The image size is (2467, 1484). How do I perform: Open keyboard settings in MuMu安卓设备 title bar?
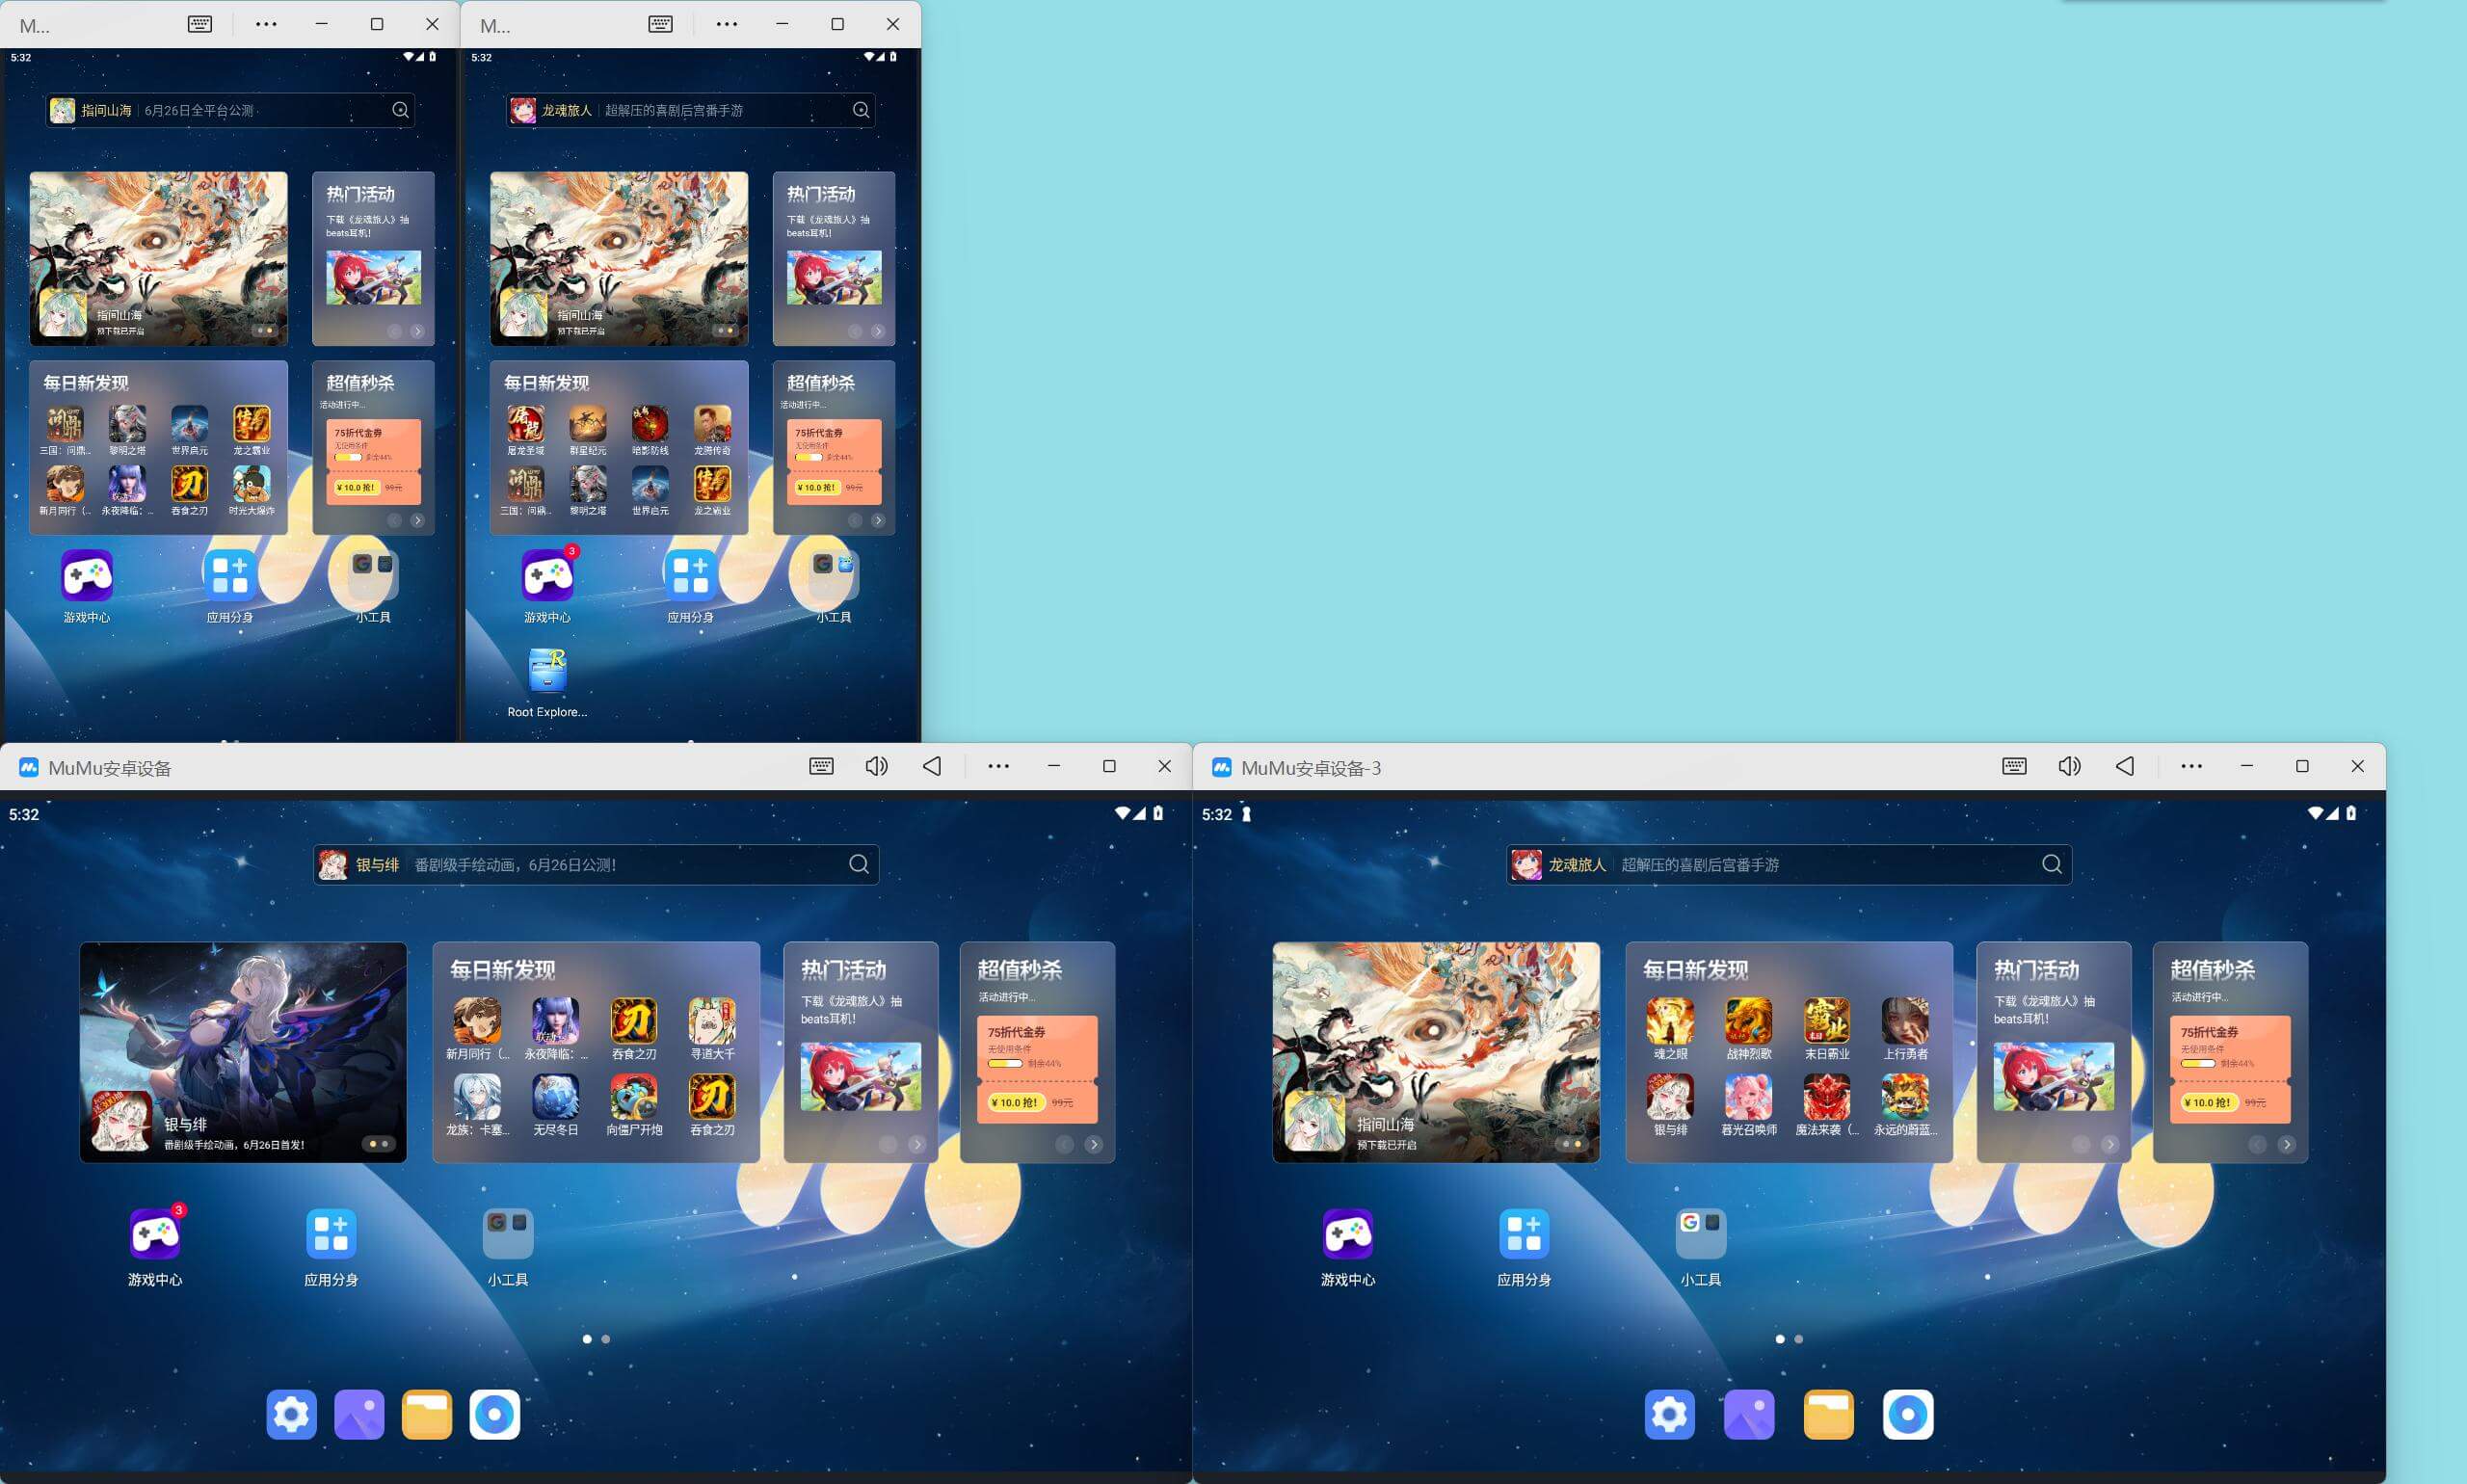[x=821, y=766]
